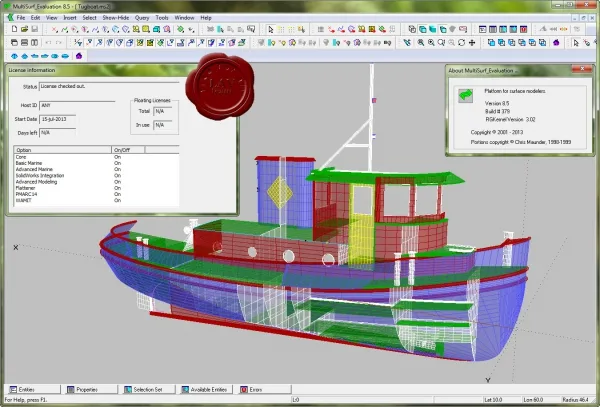Switch to the Selection Set tab
The image size is (600, 407).
[x=147, y=389]
